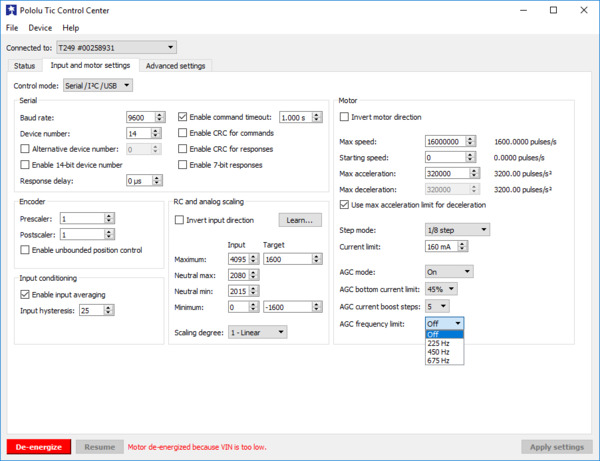The height and width of the screenshot is (461, 600).
Task: Enable 7-bit responses checkbox
Action: click(183, 165)
